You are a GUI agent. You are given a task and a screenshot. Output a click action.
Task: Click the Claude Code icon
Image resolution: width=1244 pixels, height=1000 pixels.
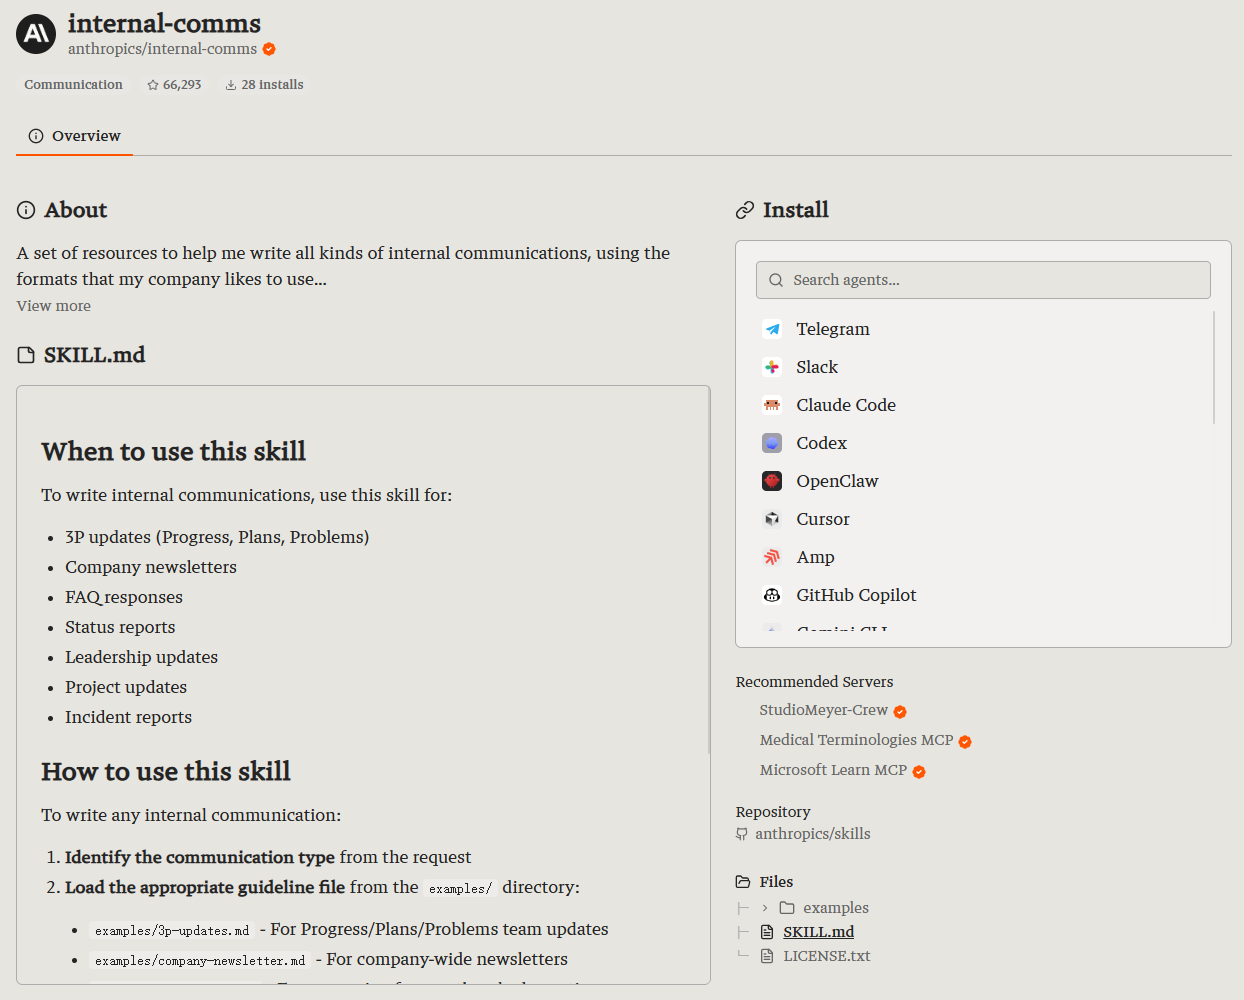[x=772, y=405]
